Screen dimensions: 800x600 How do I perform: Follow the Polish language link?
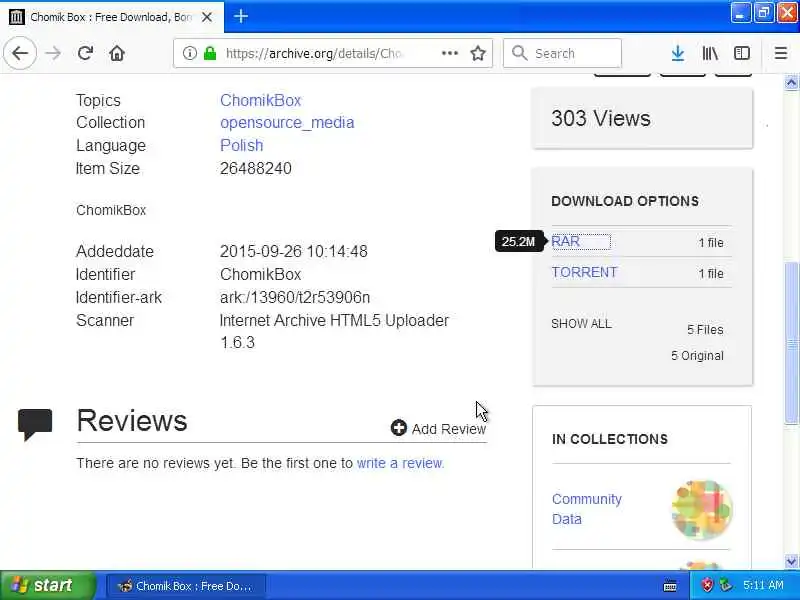tap(242, 145)
